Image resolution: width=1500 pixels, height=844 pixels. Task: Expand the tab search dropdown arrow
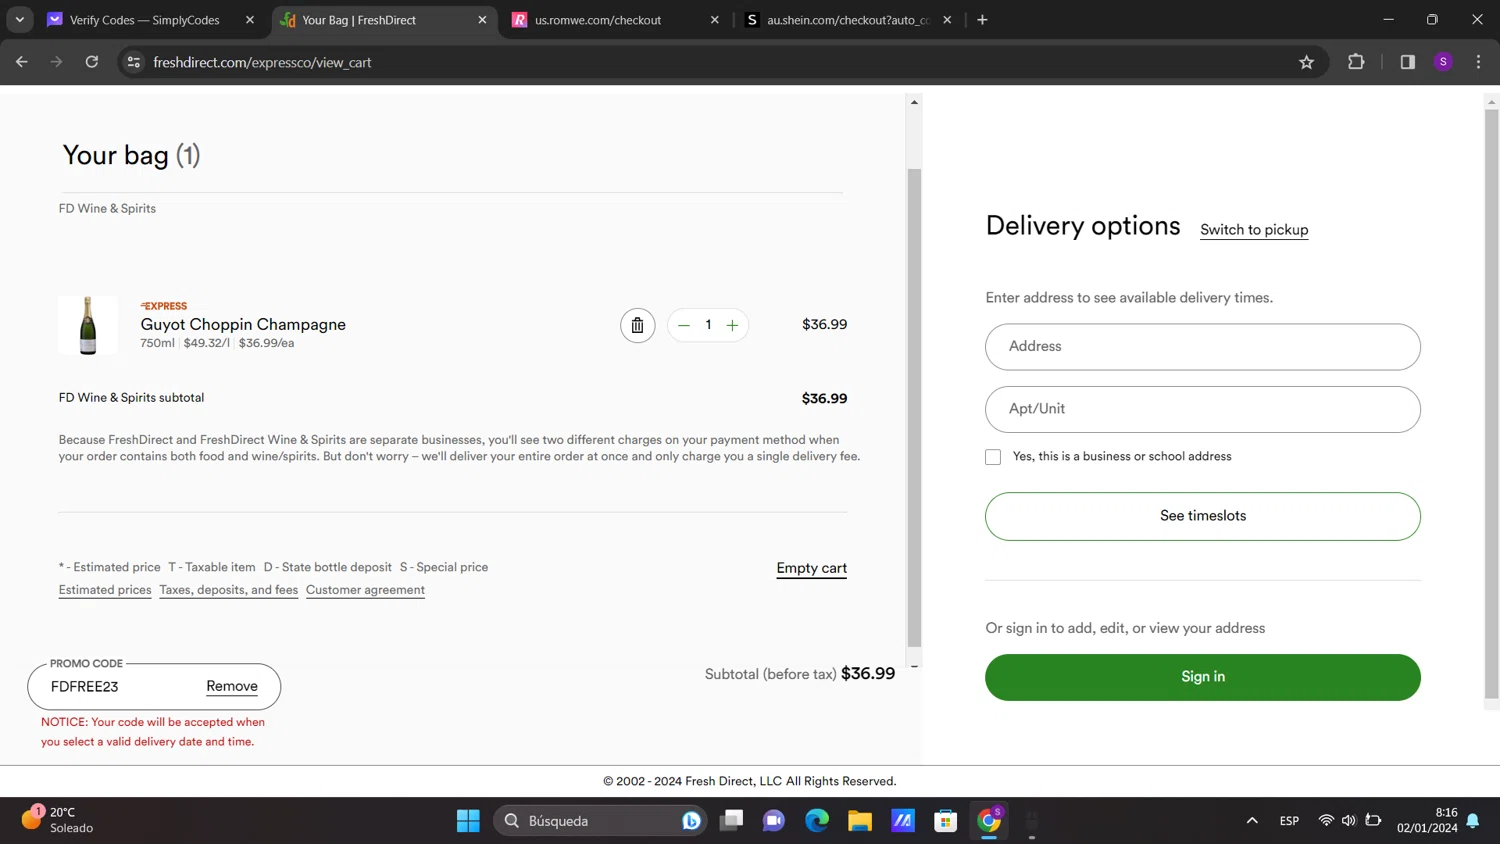[x=19, y=20]
